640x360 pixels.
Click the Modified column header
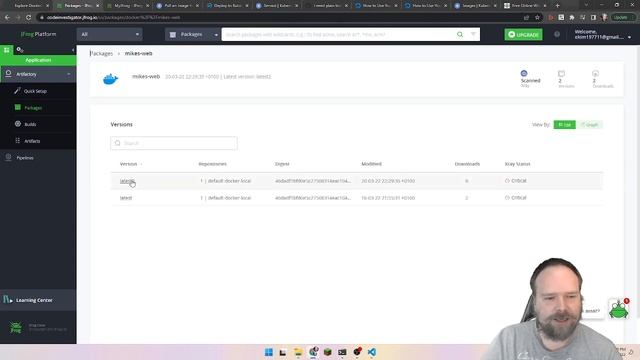371,164
